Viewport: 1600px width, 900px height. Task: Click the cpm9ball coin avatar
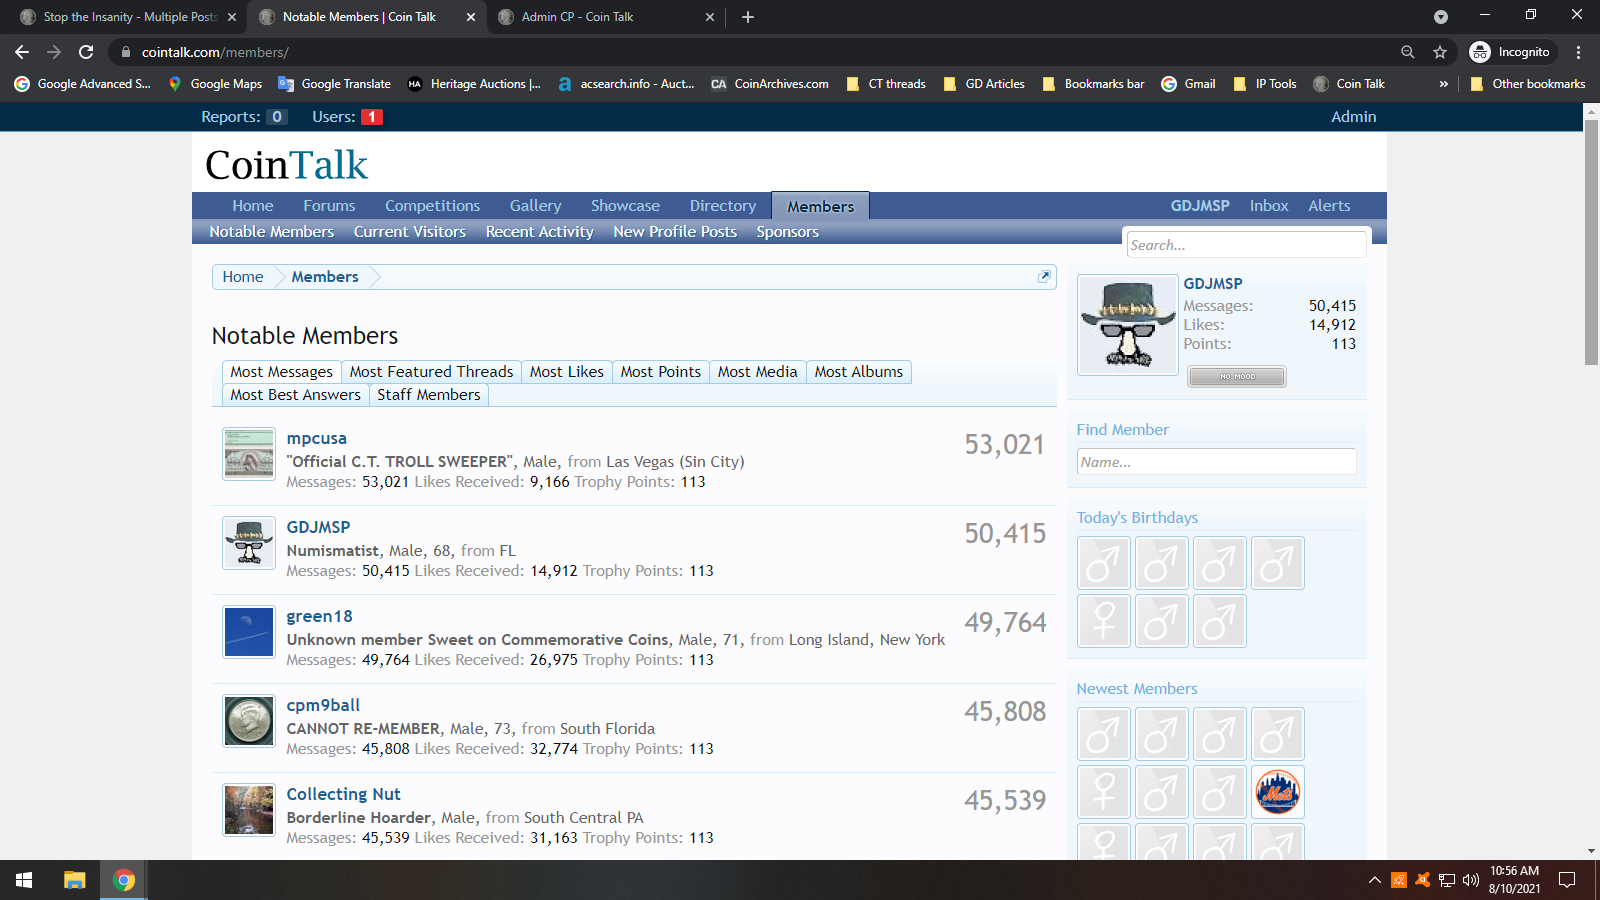[x=249, y=722]
